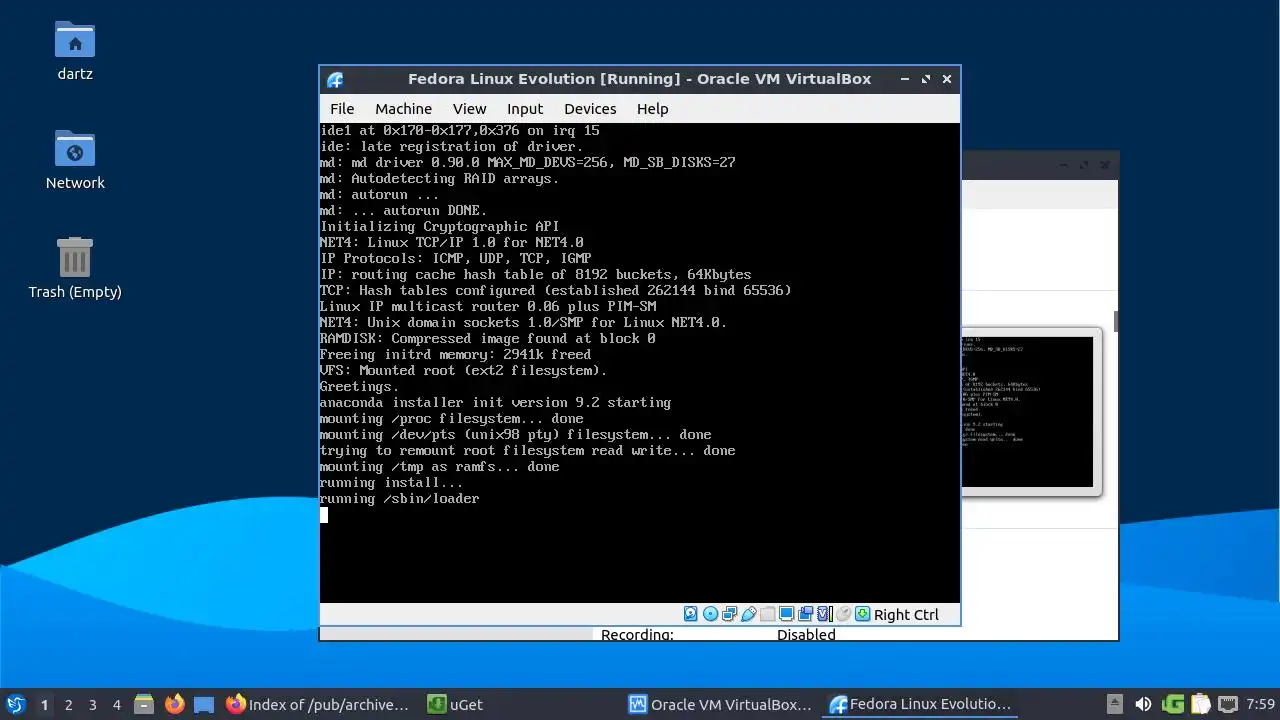Click 'anaconda installer init version 9.2 starting' line

(495, 402)
